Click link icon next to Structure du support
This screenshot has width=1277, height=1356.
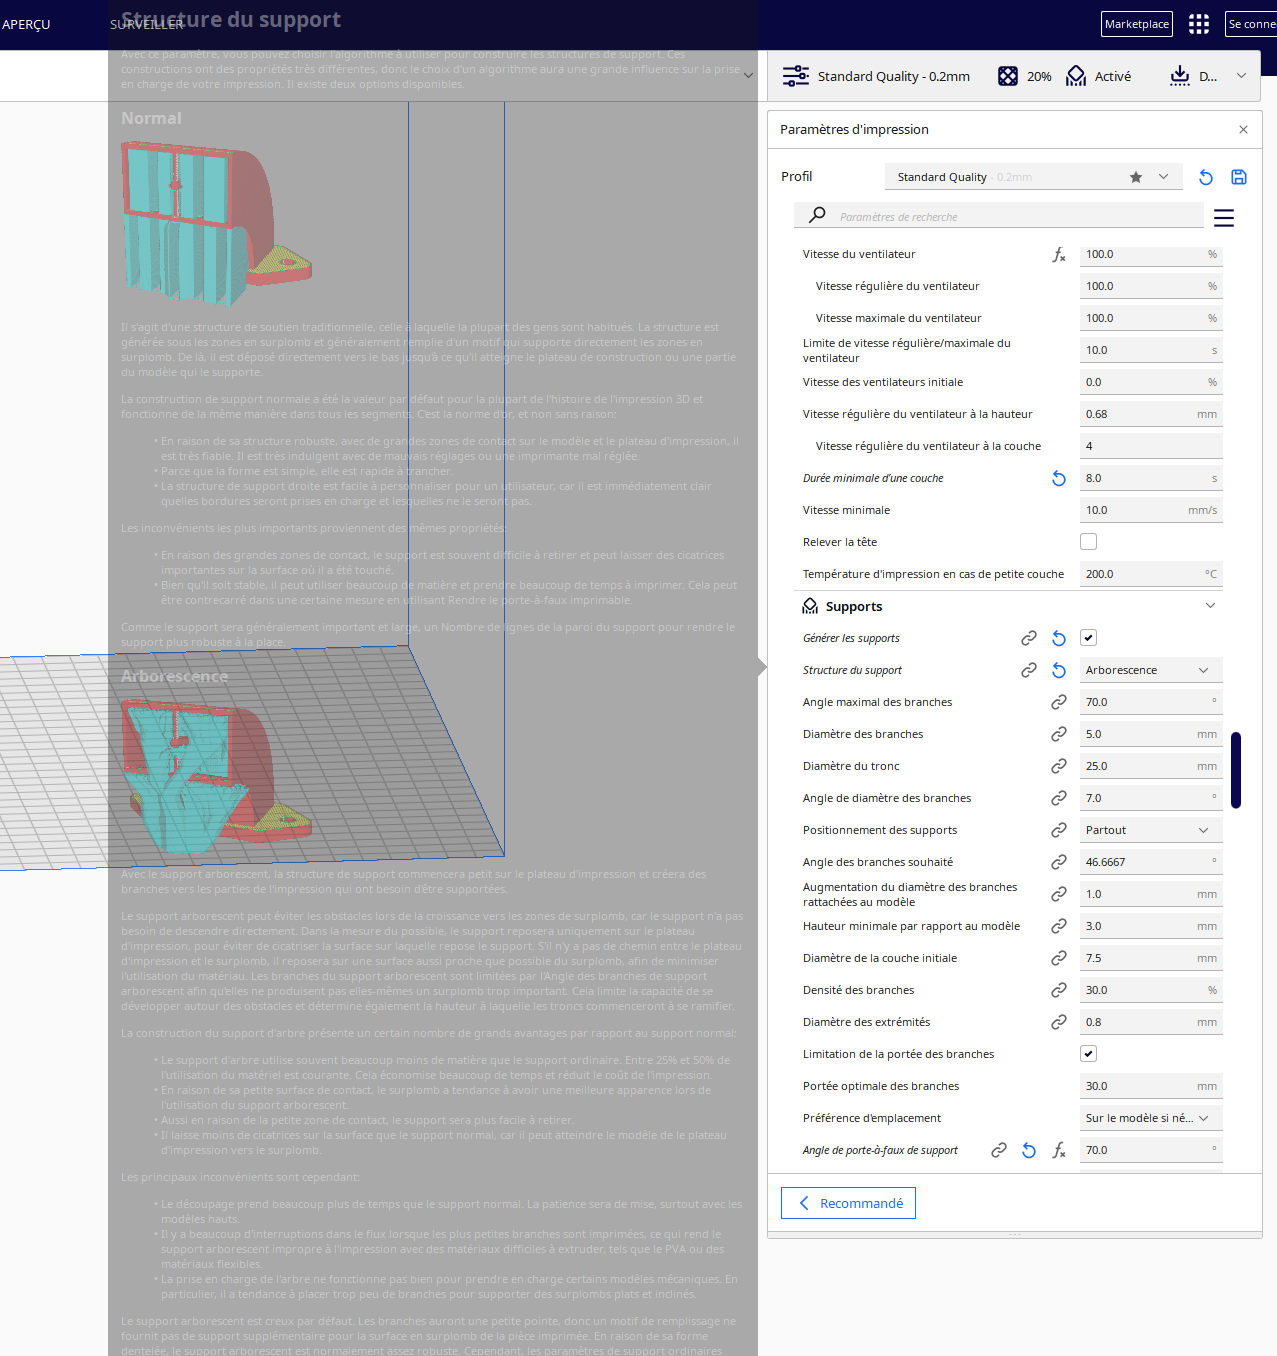(1029, 671)
